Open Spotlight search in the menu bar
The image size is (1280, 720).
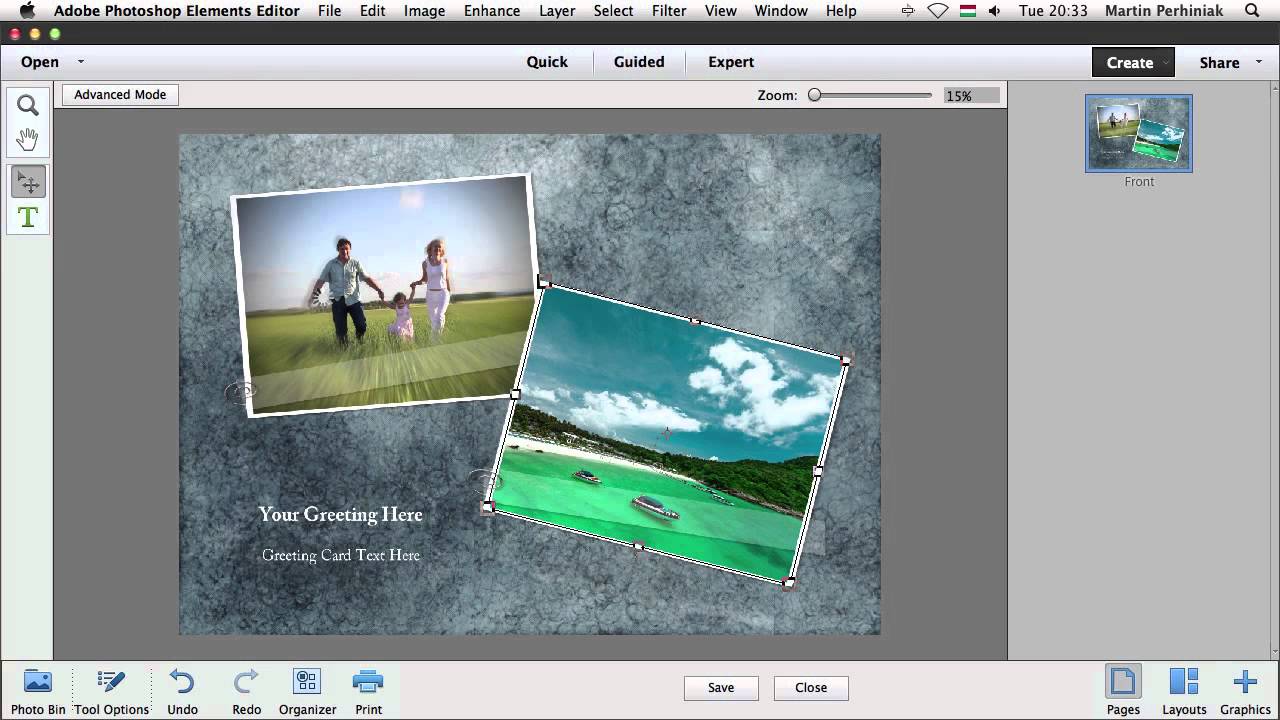pyautogui.click(x=1253, y=11)
